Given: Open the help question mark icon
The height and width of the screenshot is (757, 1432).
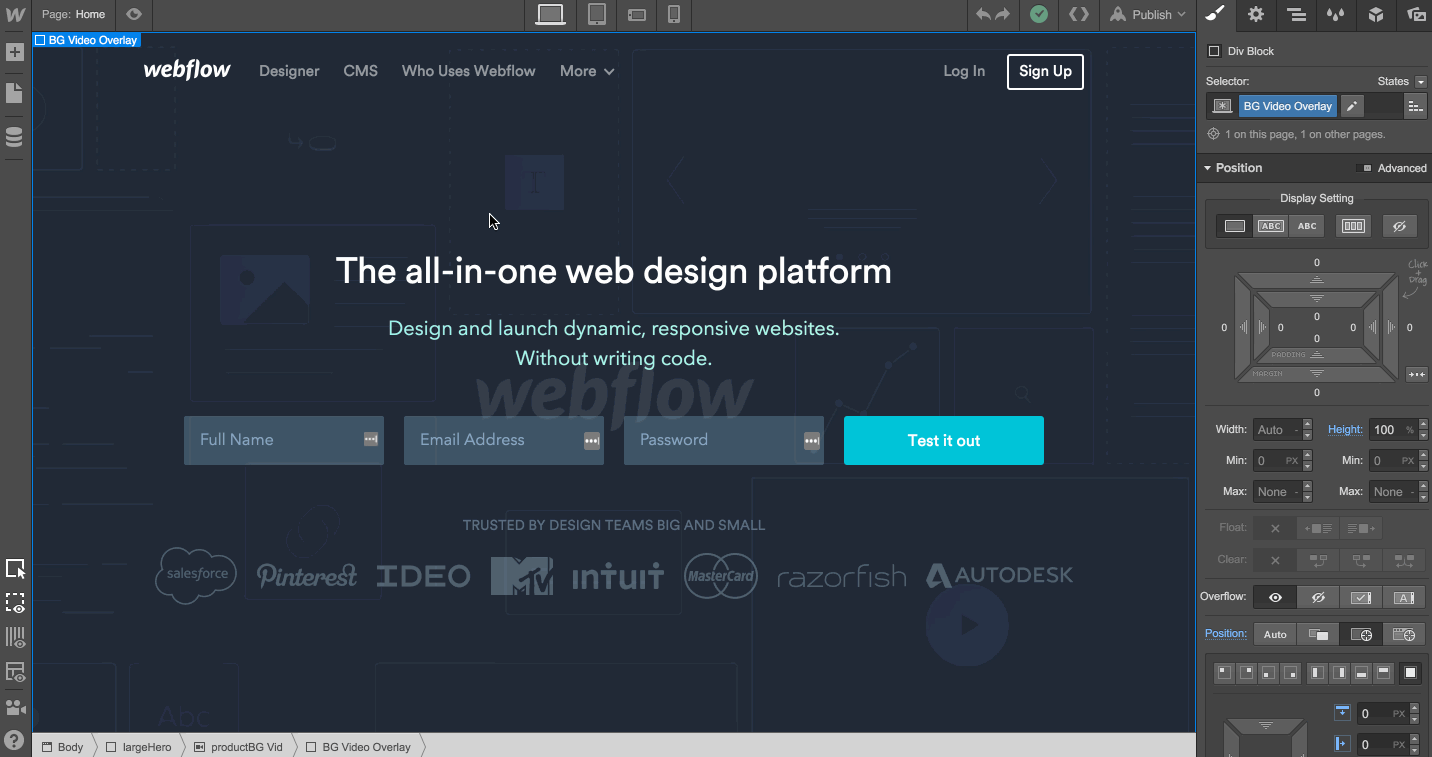Looking at the screenshot, I should (x=15, y=741).
